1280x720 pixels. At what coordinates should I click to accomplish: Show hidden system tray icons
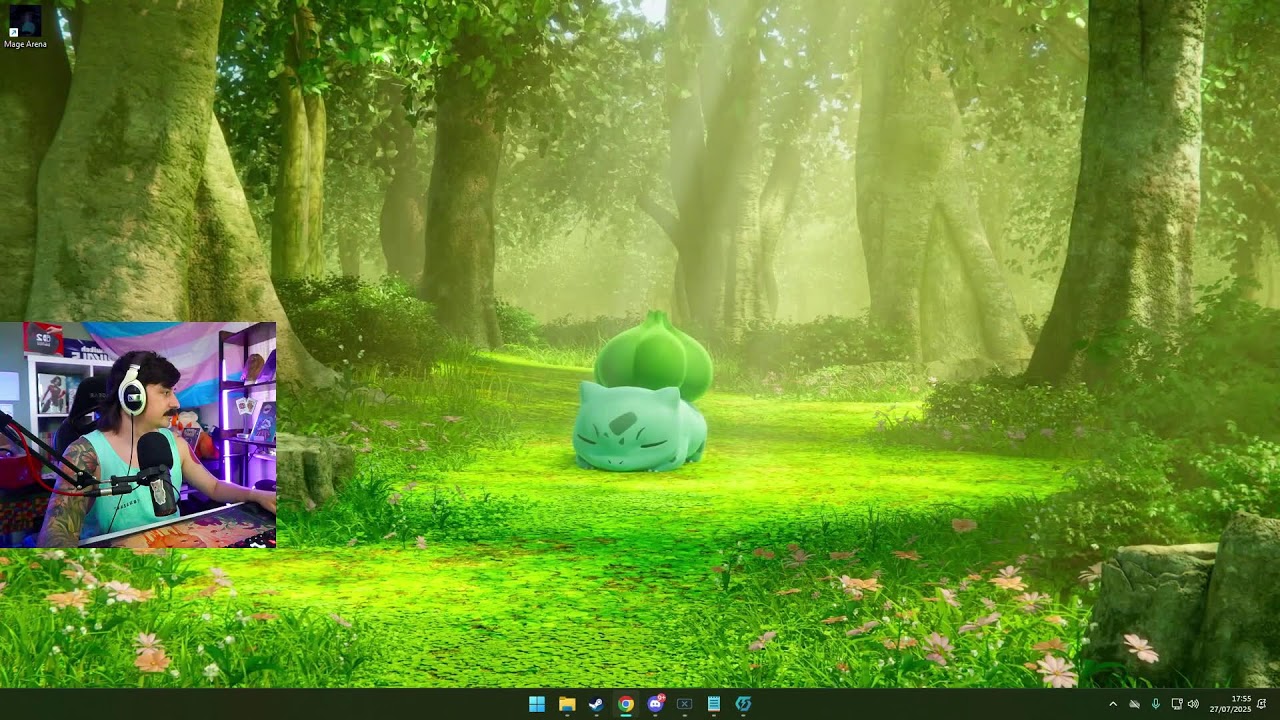tap(1113, 704)
